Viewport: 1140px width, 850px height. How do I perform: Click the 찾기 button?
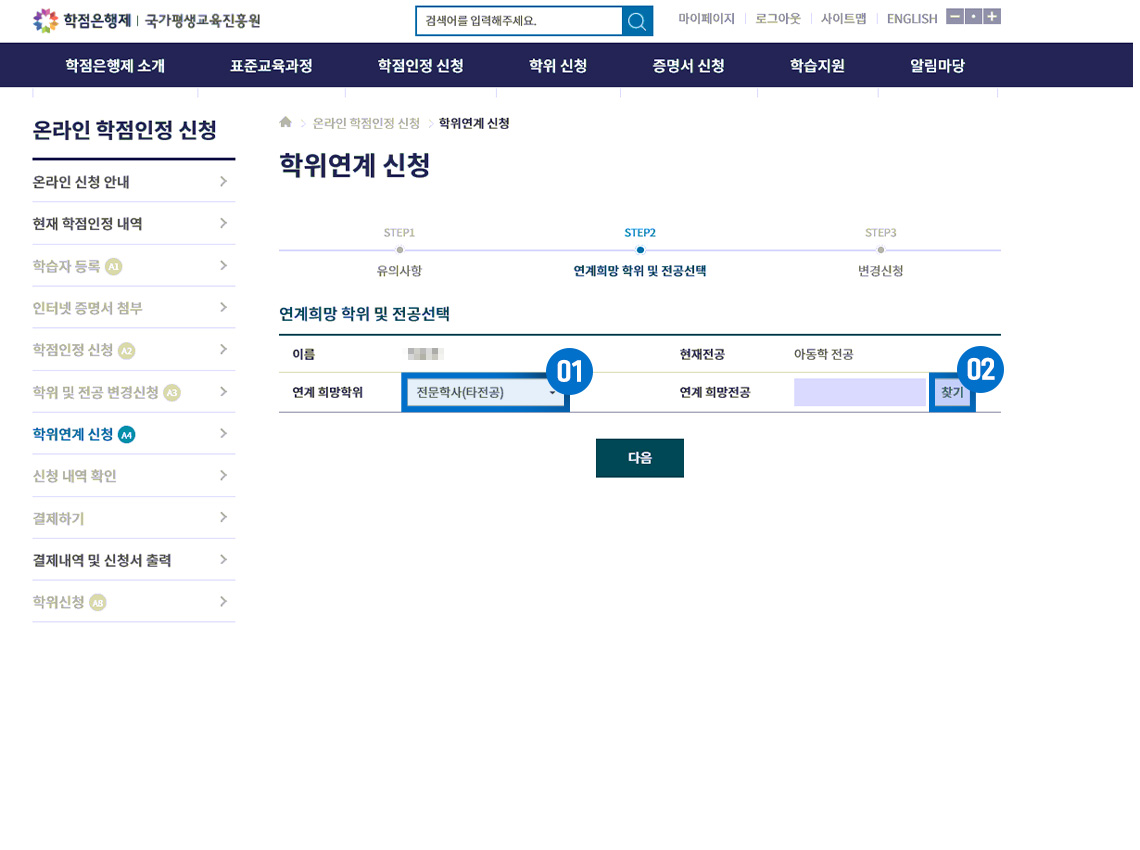point(952,393)
